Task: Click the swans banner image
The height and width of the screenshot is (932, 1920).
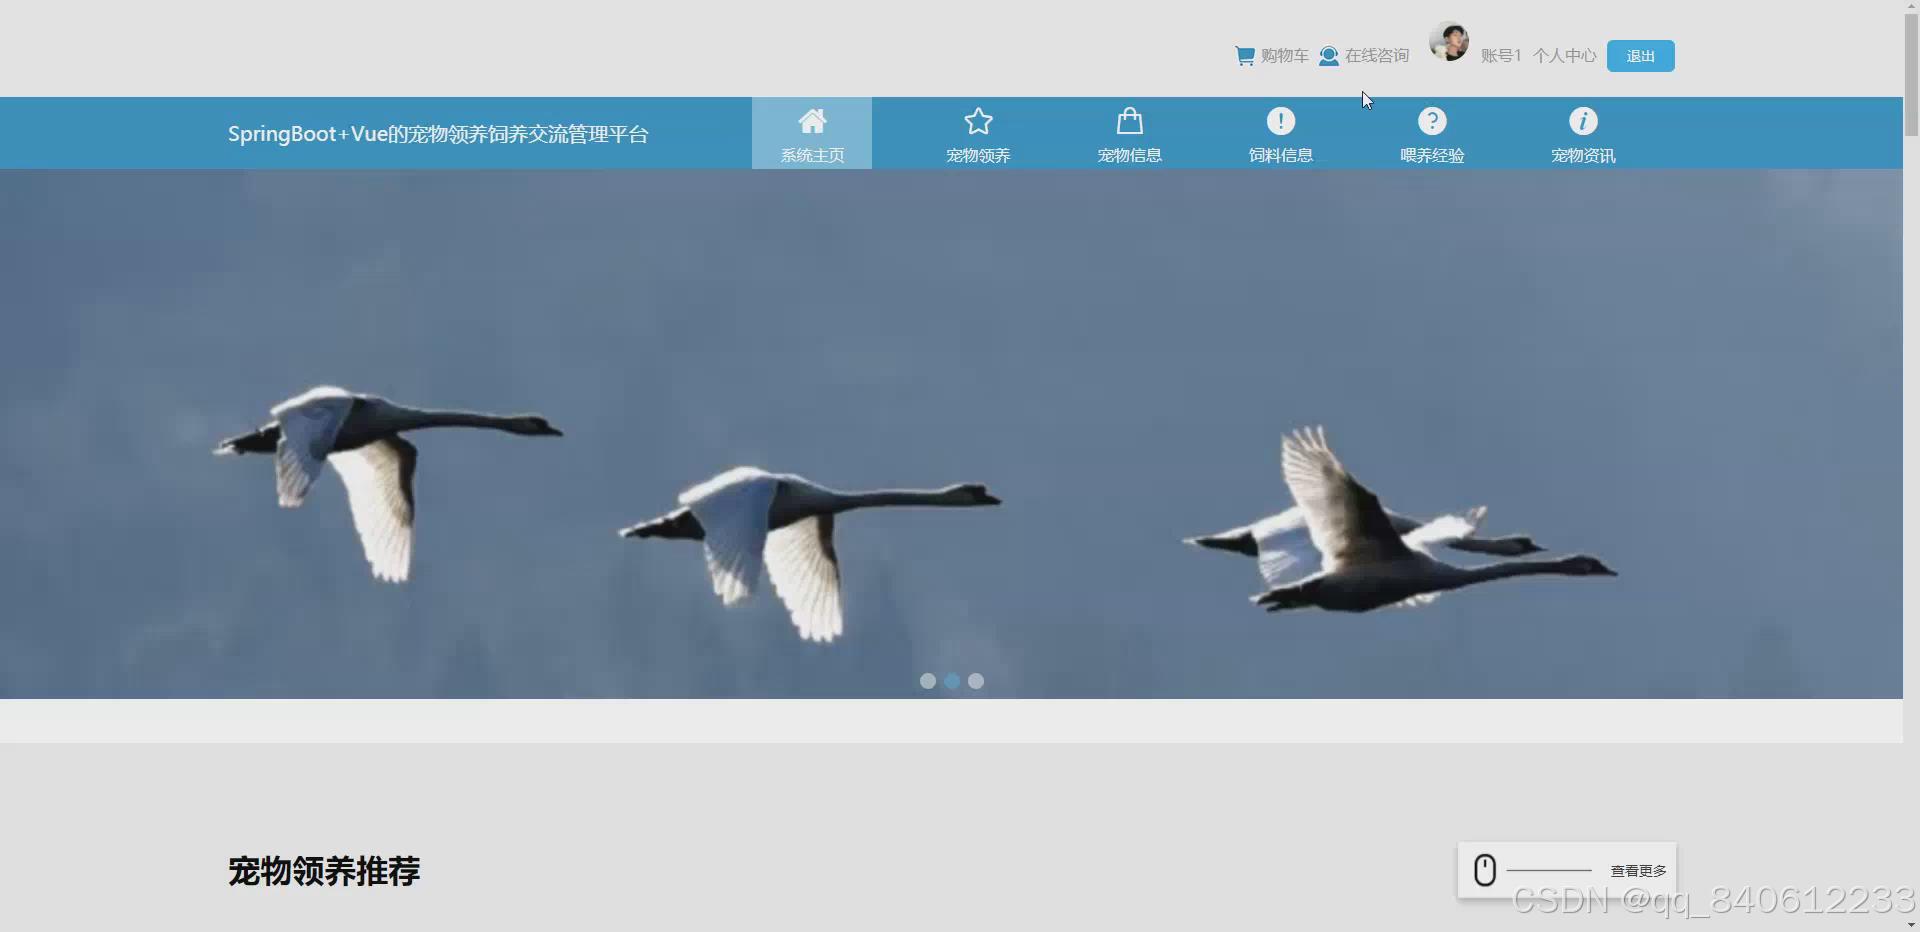Action: pyautogui.click(x=951, y=434)
